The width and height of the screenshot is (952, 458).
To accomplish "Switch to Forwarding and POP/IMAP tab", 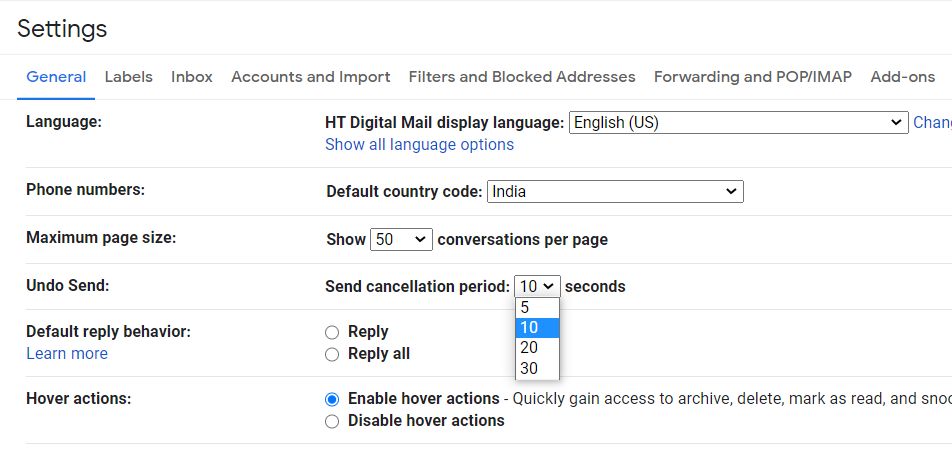I will [753, 77].
